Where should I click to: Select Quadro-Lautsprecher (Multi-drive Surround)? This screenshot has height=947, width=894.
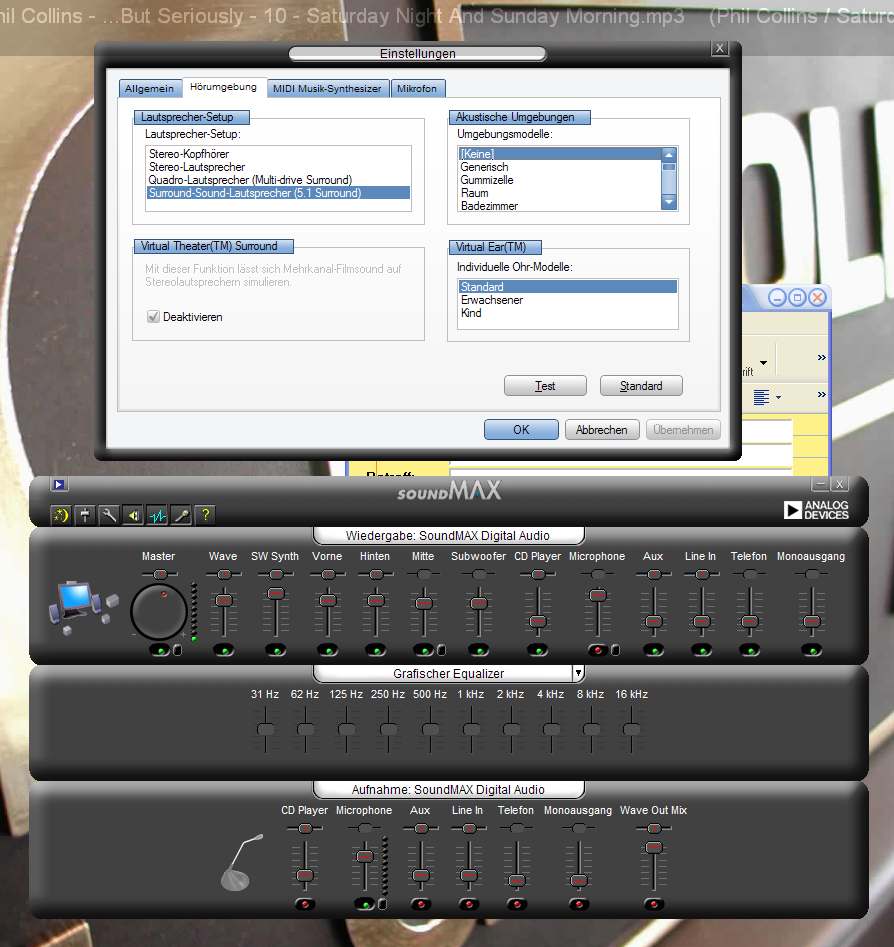click(278, 180)
